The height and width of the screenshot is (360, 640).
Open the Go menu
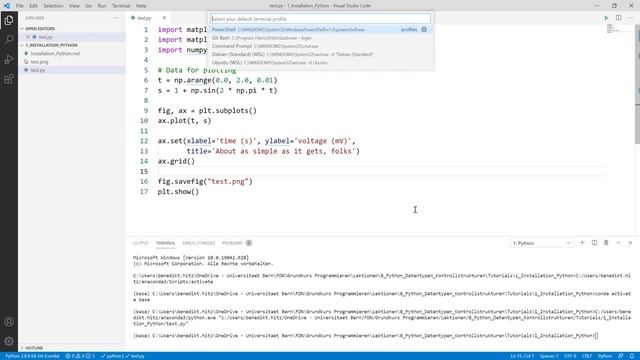[x=89, y=6]
